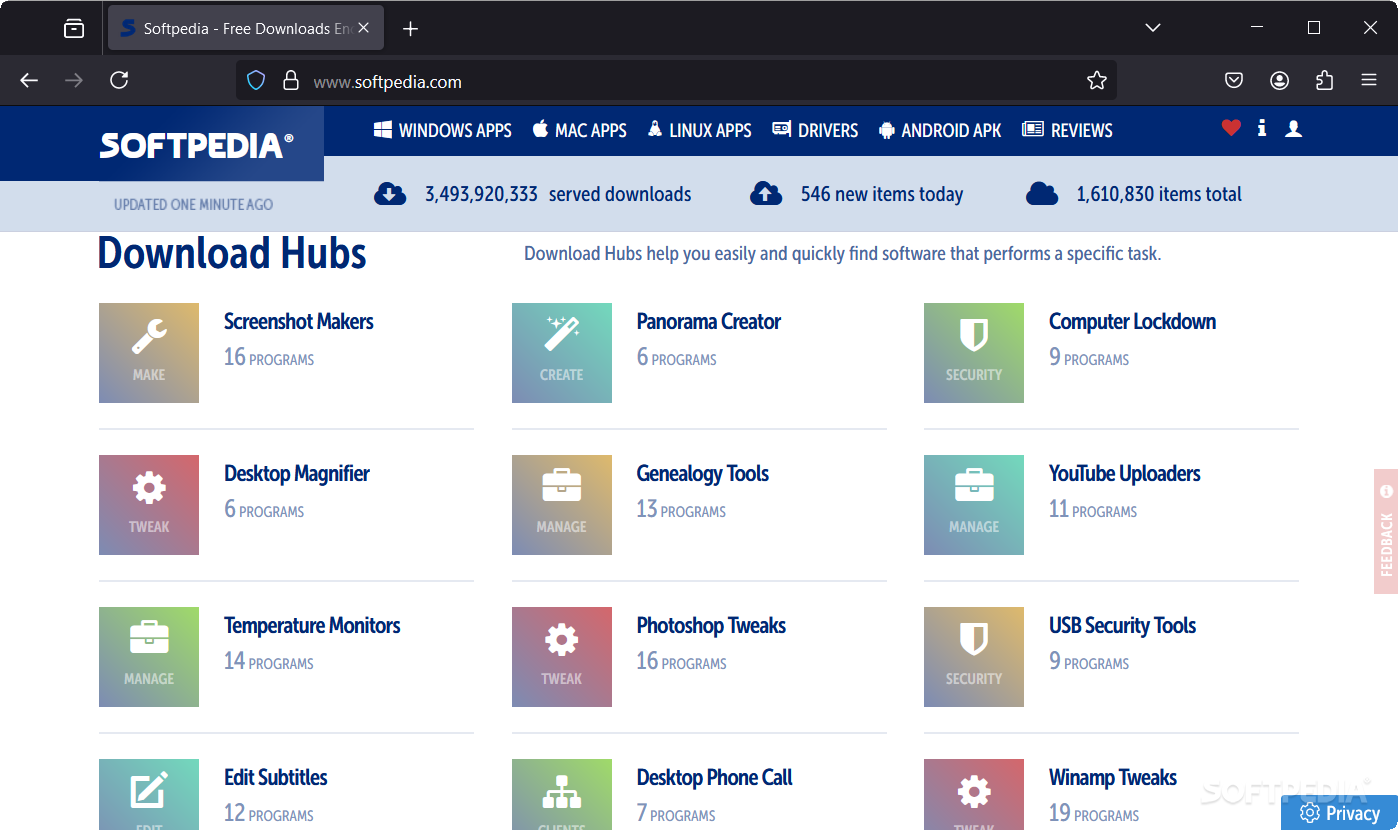Click '13 PROGRAMS' under Genealogy Tools
The height and width of the screenshot is (830, 1398).
tap(681, 509)
